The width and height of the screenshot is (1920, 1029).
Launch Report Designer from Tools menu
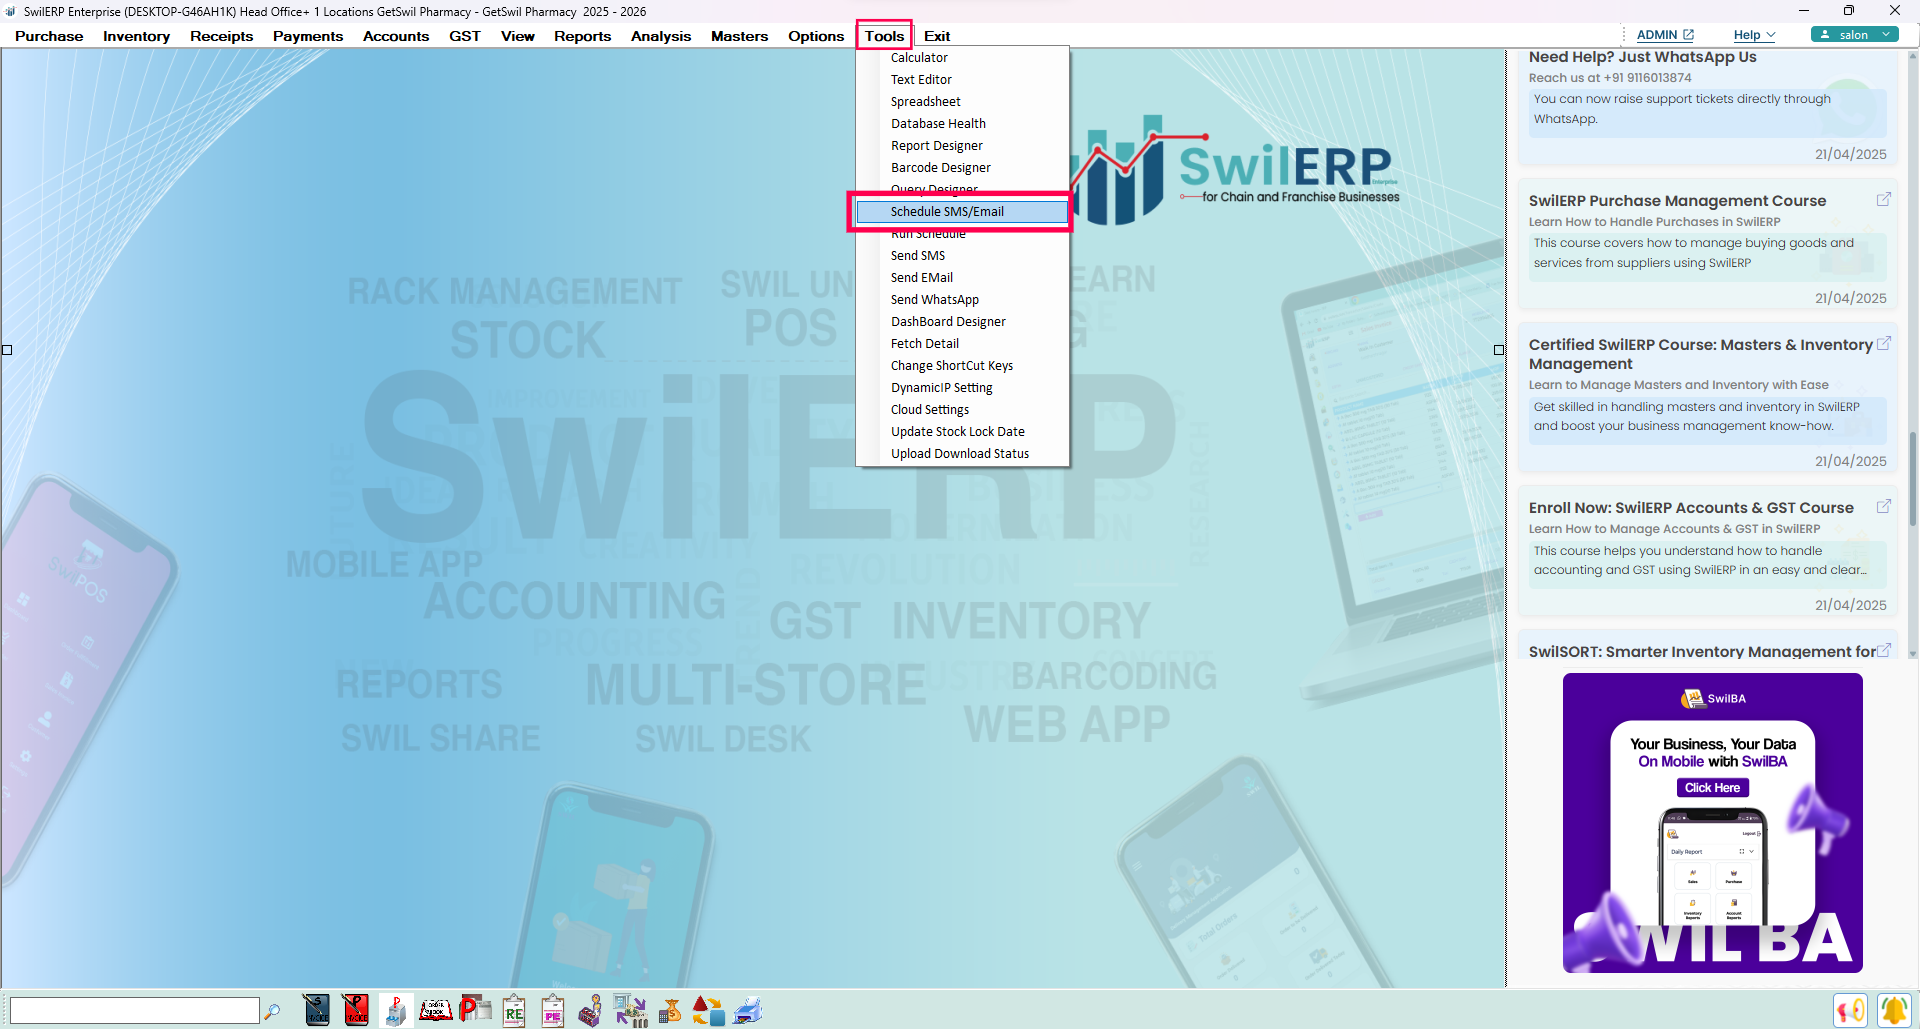point(963,146)
